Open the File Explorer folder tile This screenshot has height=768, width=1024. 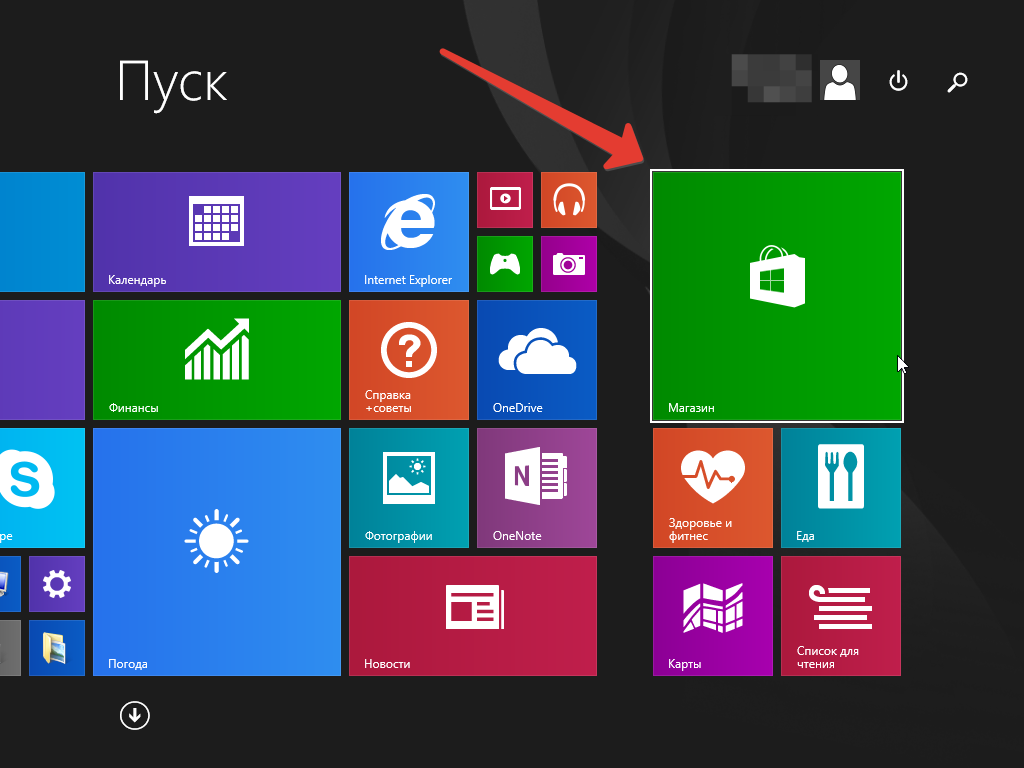[57, 648]
